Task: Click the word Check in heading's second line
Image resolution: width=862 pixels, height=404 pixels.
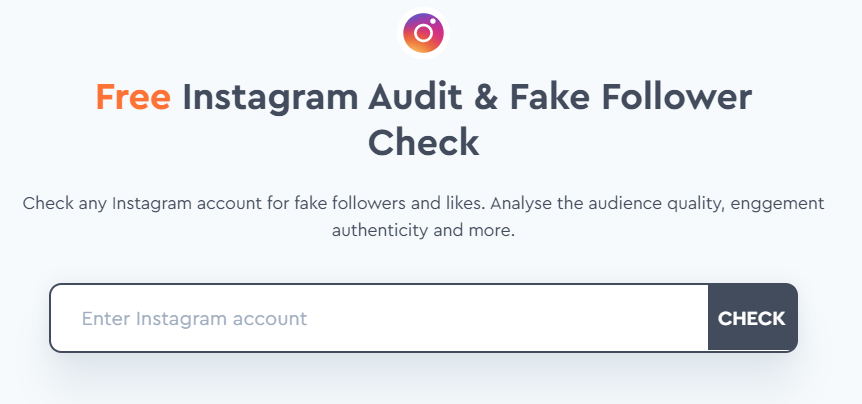Action: click(x=423, y=142)
